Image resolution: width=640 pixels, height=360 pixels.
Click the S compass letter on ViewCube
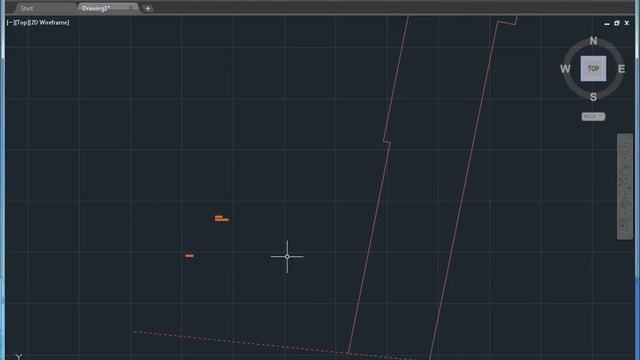593,97
